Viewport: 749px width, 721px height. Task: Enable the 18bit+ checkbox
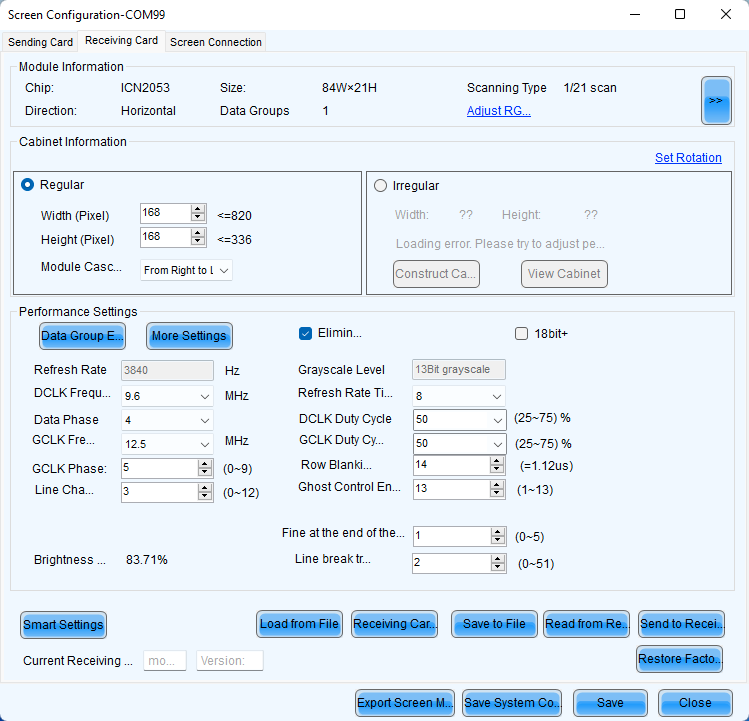click(x=521, y=334)
